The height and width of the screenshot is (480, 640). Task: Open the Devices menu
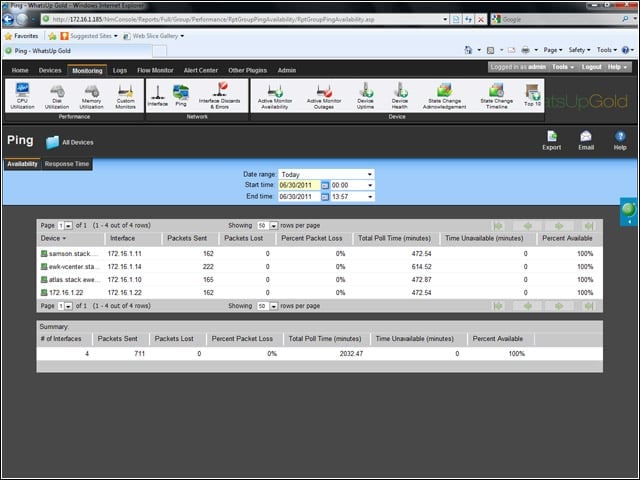point(50,70)
